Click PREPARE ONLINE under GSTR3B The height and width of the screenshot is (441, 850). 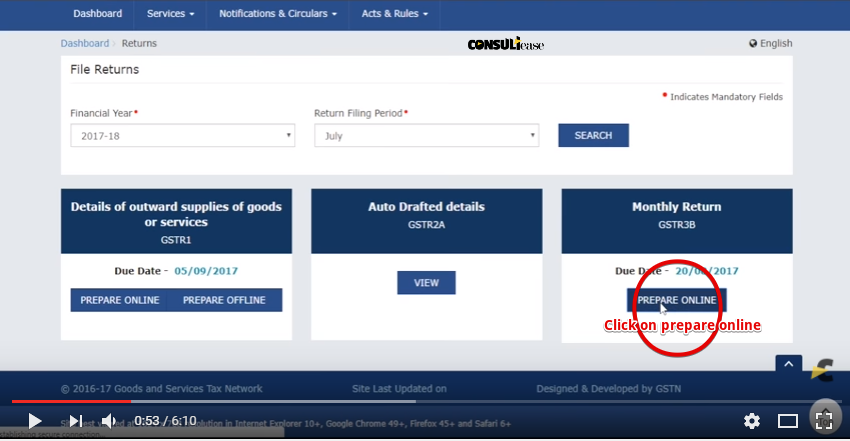pos(677,300)
